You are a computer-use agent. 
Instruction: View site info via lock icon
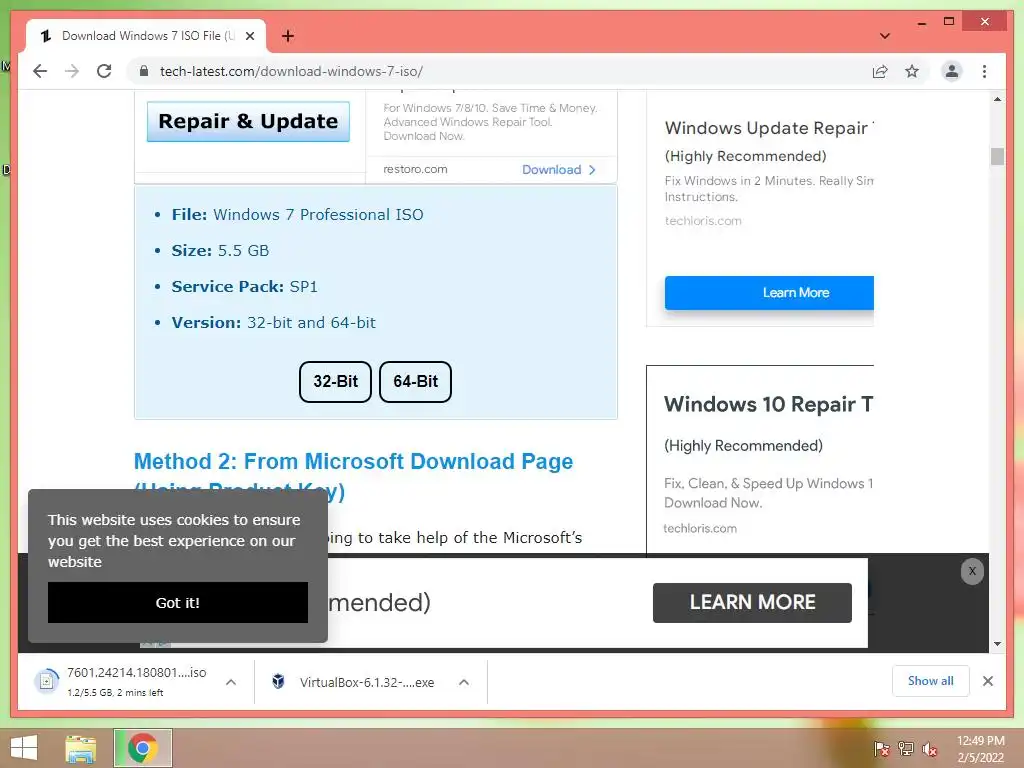coord(144,71)
